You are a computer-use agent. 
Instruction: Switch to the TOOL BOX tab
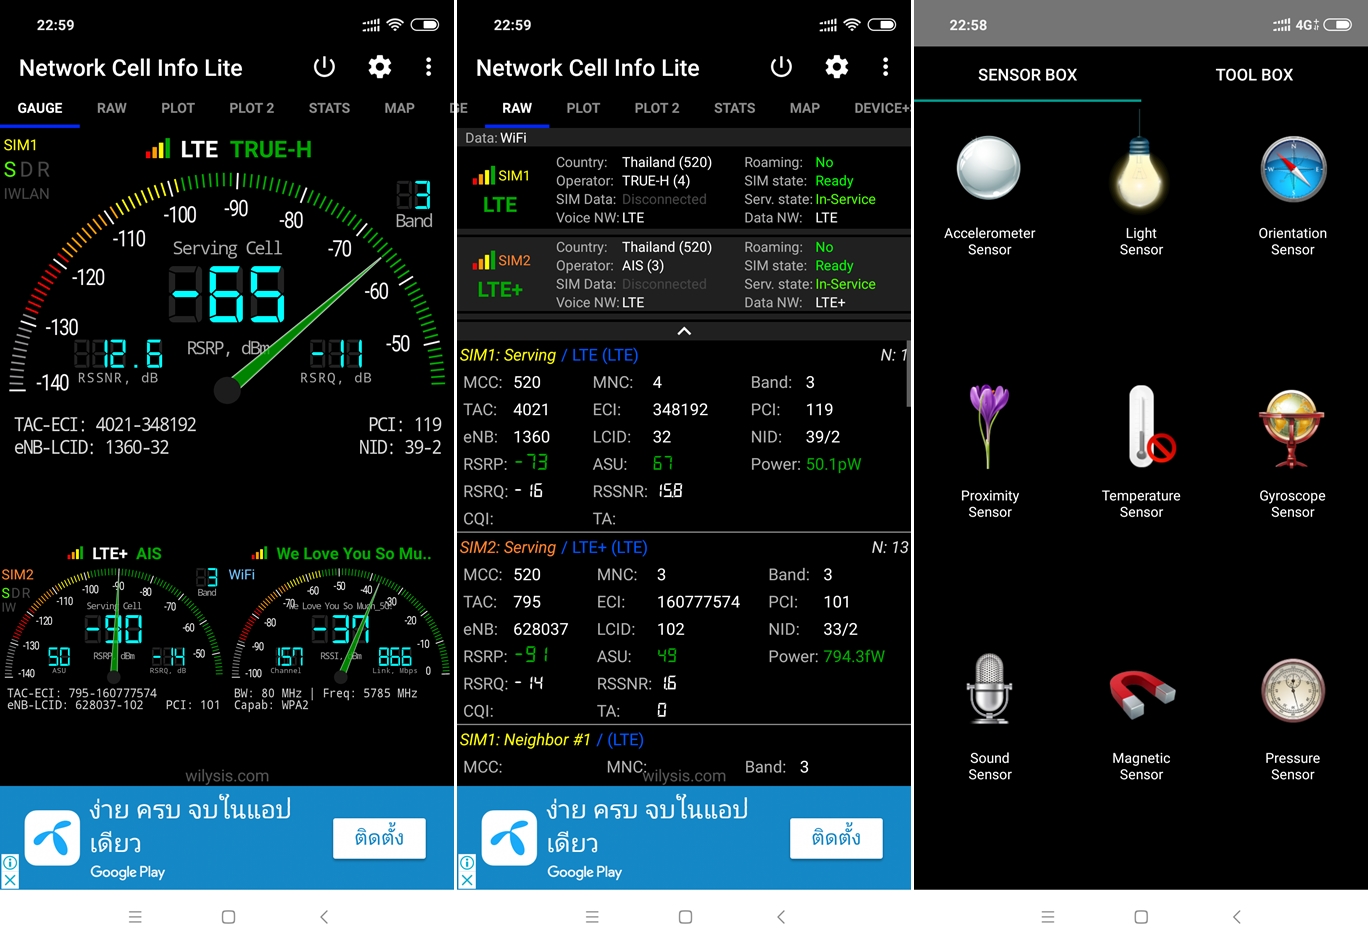tap(1254, 75)
